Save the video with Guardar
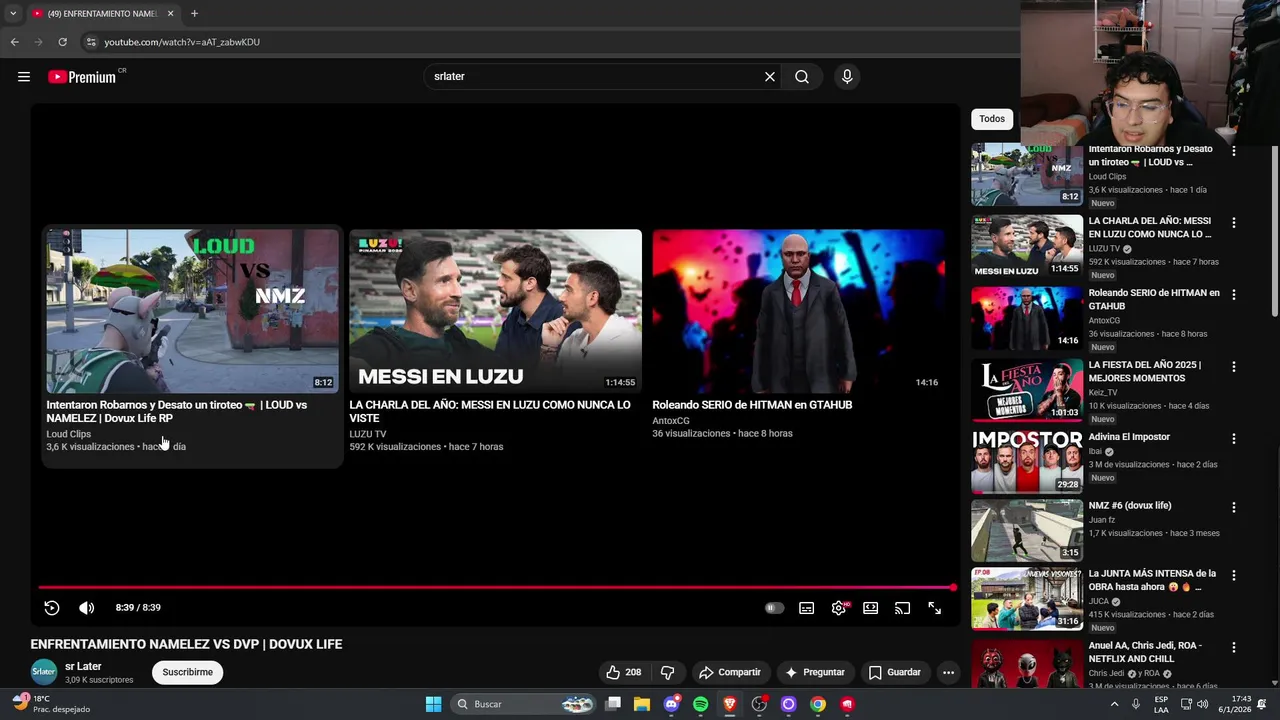 (895, 672)
